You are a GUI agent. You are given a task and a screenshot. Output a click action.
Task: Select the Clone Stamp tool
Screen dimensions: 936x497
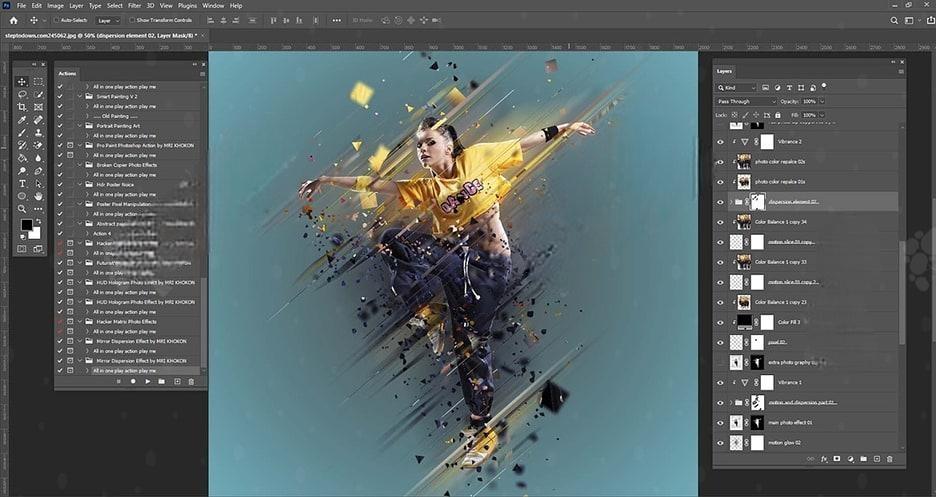[38, 133]
